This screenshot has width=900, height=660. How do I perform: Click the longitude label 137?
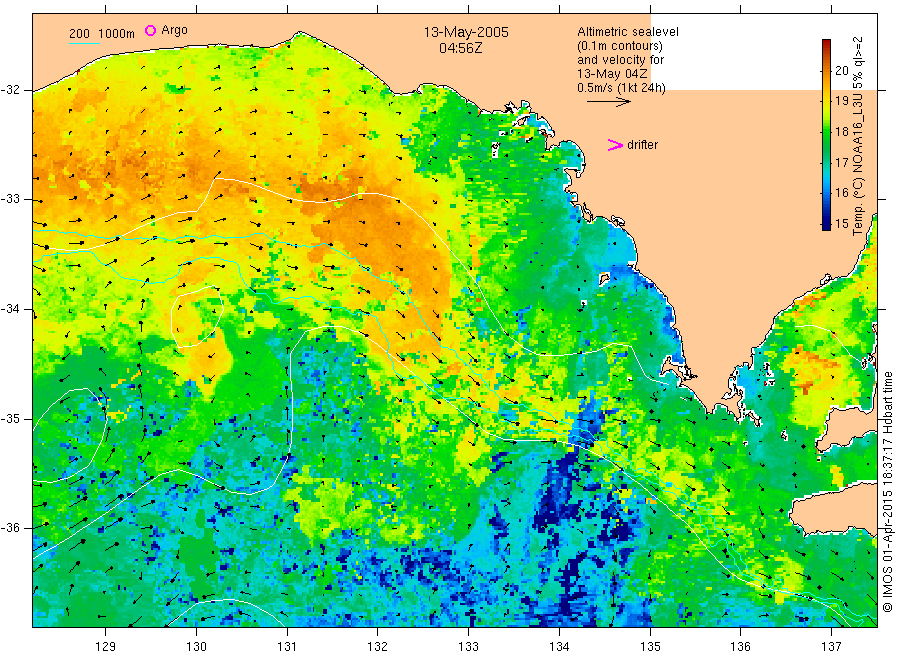click(x=832, y=647)
